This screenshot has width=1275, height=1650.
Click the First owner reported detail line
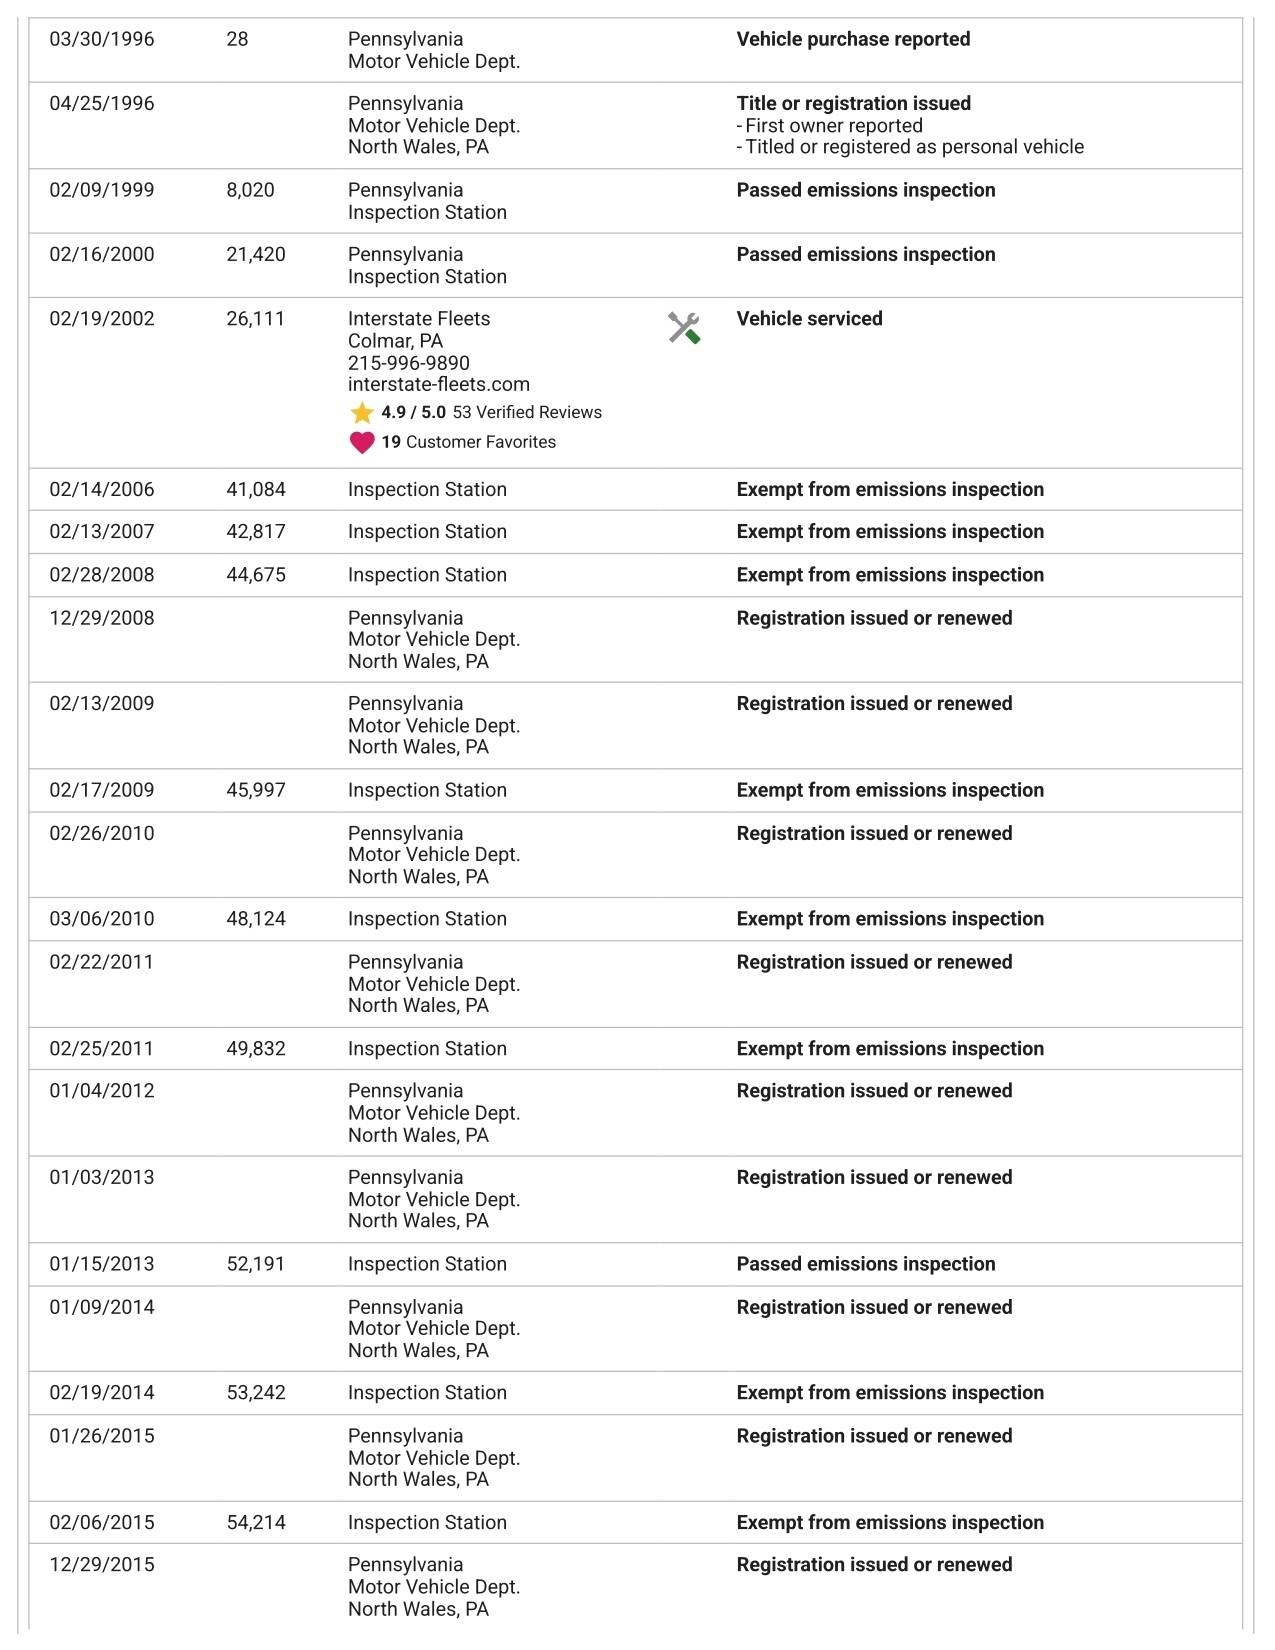pos(830,126)
